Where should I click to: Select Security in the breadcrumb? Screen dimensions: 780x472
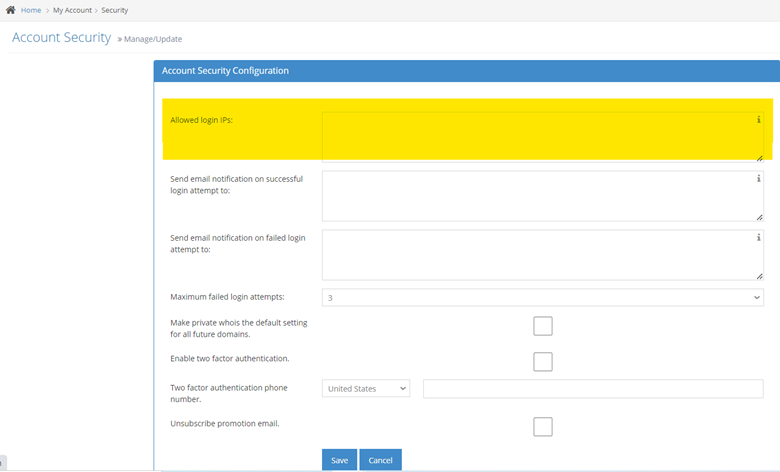tap(114, 10)
